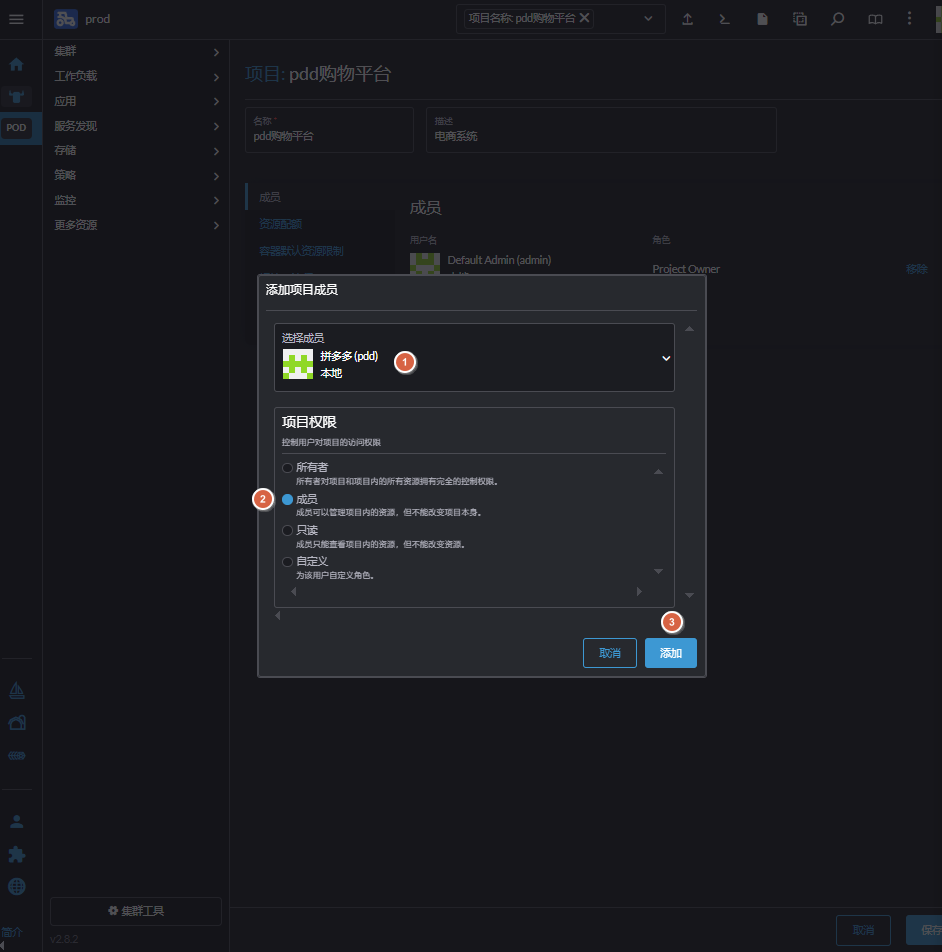Open the shirt-shaped cluster icon in sidebar
942x952 pixels.
click(16, 96)
